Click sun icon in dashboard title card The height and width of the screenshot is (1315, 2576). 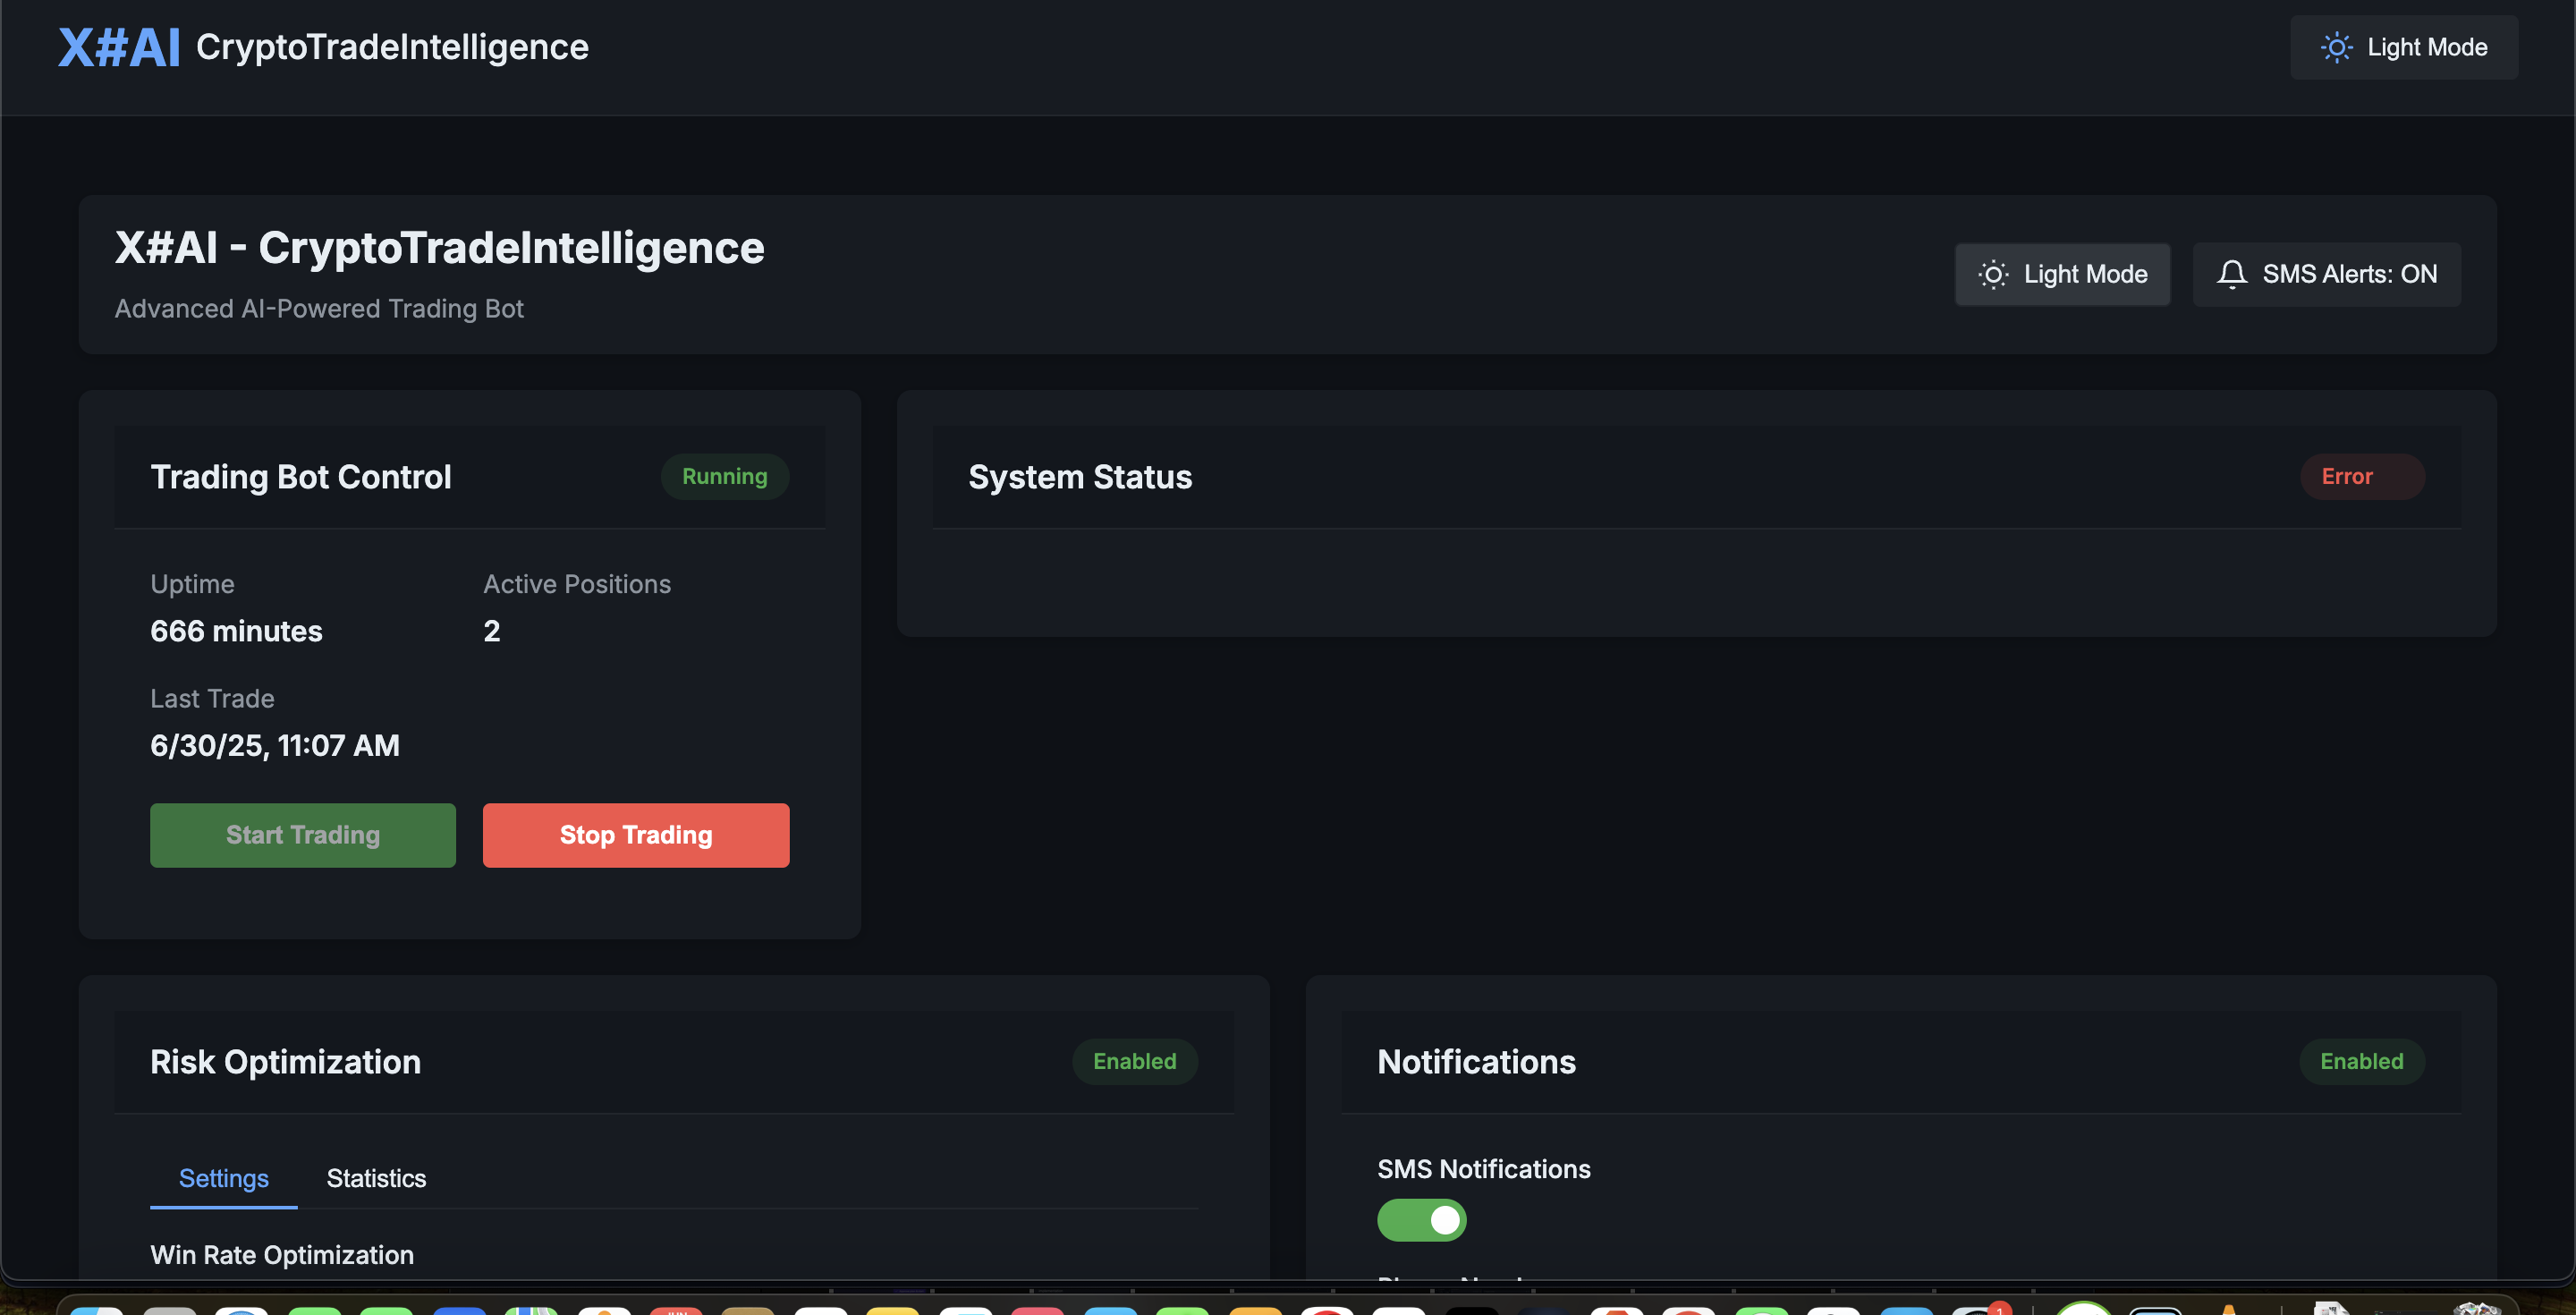1992,274
